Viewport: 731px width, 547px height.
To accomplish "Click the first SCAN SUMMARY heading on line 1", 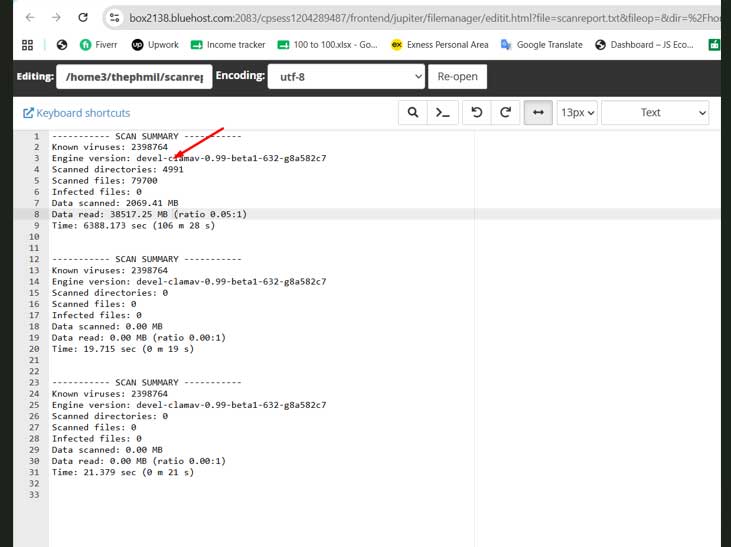I will (x=147, y=136).
